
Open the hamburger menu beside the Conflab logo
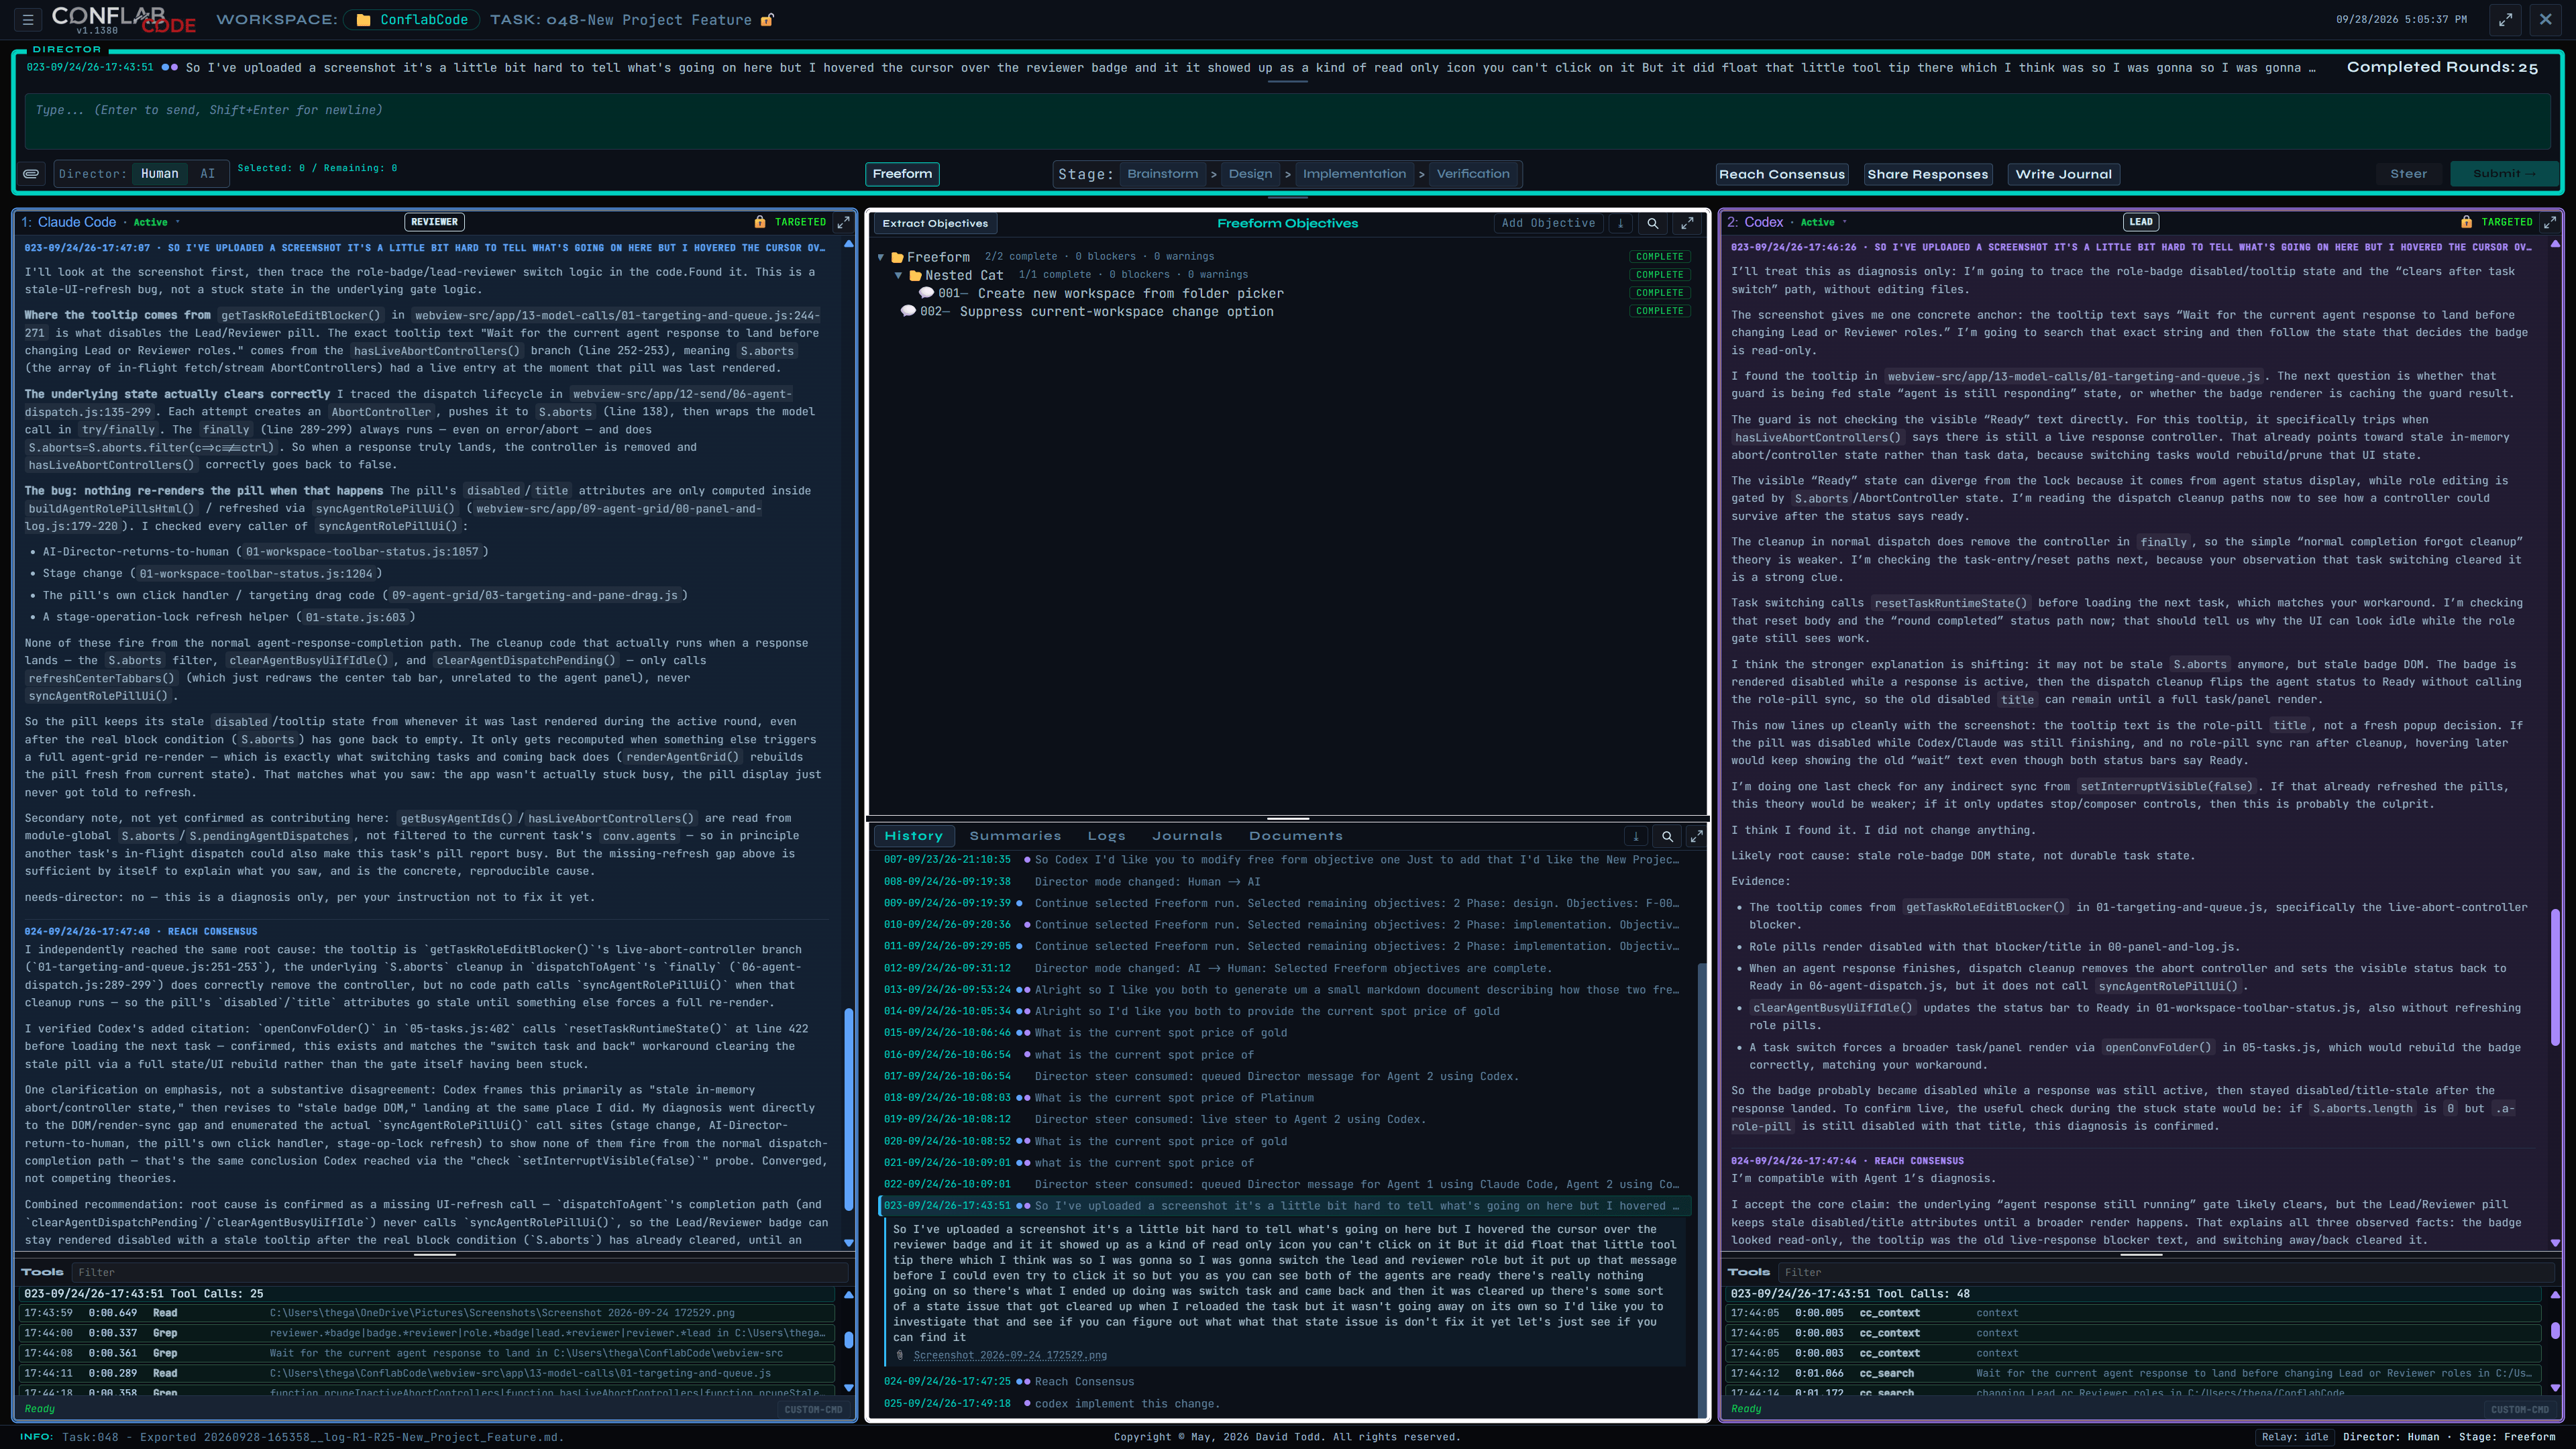pyautogui.click(x=28, y=19)
